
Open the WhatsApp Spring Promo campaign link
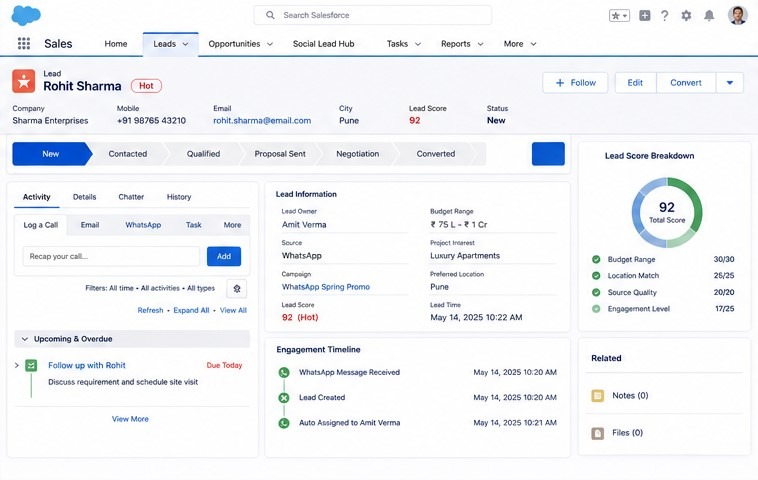tap(326, 287)
